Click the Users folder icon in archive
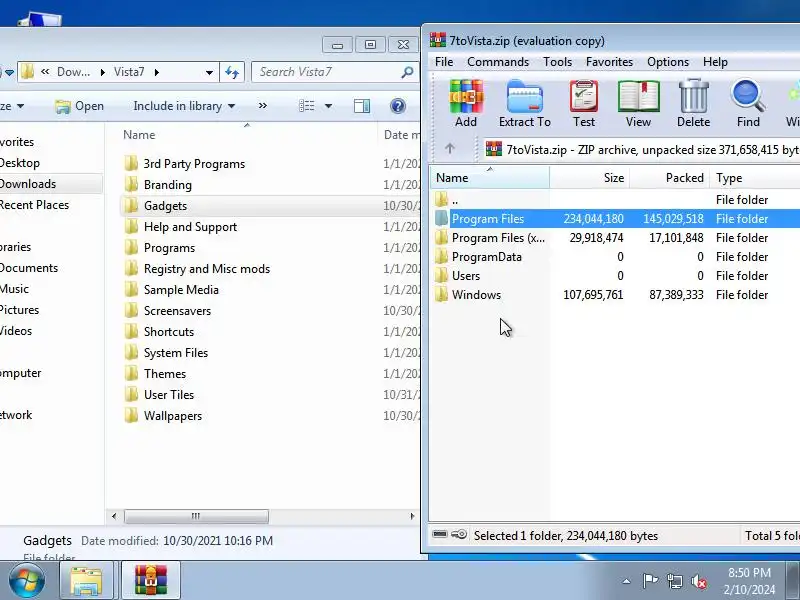The width and height of the screenshot is (800, 600). (x=441, y=276)
